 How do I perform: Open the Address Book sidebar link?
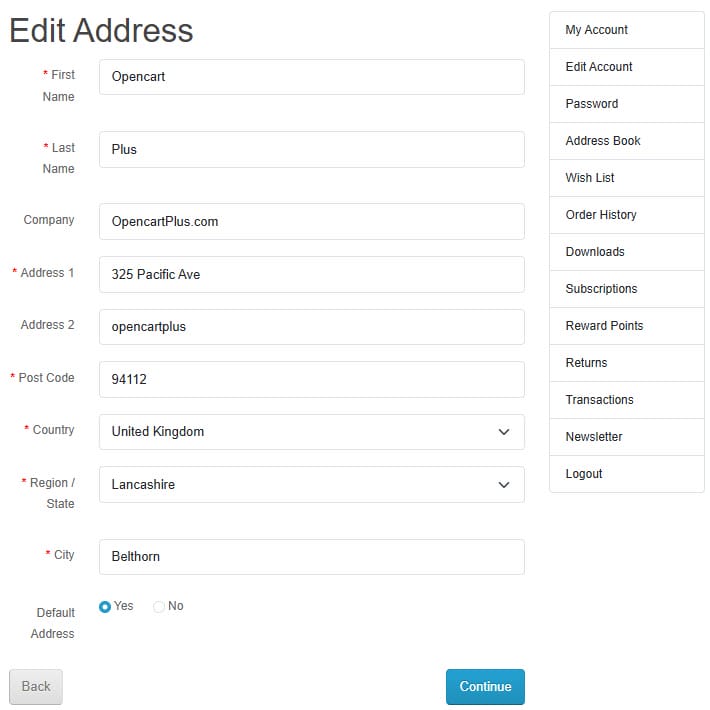click(627, 141)
